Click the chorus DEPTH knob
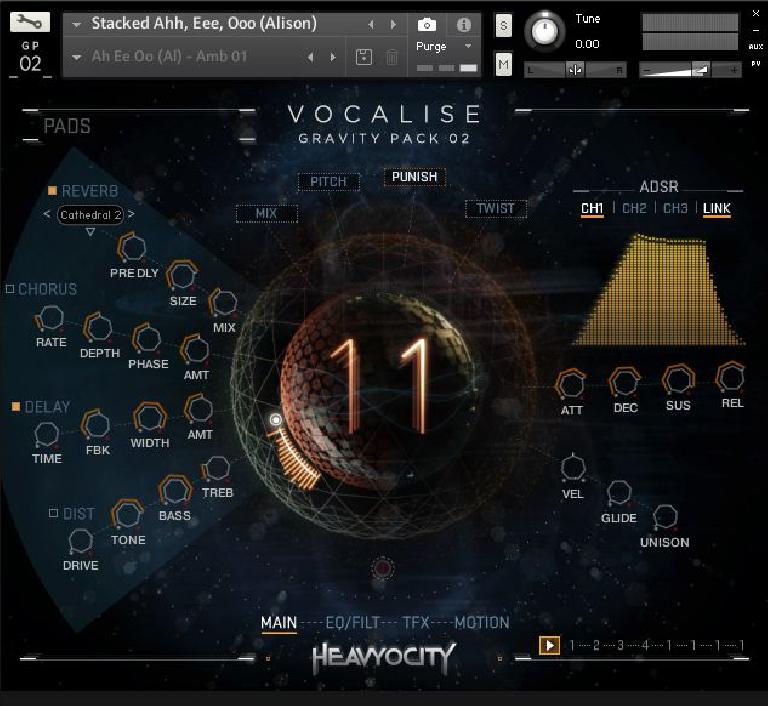The image size is (768, 706). (98, 328)
